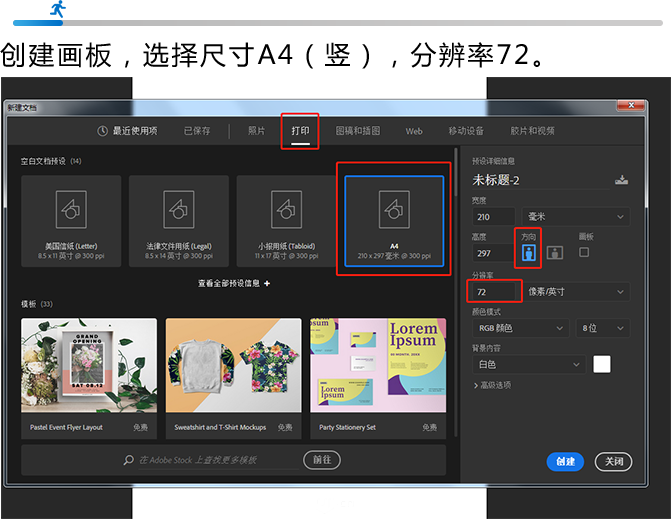Switch to the 移动设备 tab

[466, 131]
